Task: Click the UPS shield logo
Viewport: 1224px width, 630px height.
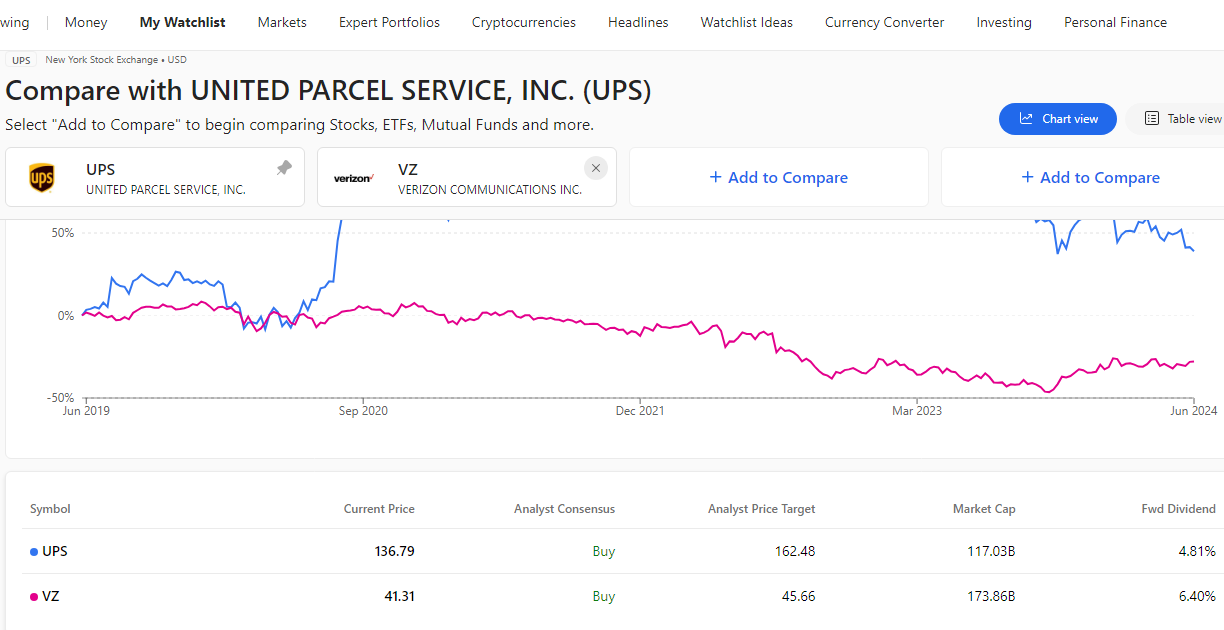Action: pyautogui.click(x=41, y=178)
